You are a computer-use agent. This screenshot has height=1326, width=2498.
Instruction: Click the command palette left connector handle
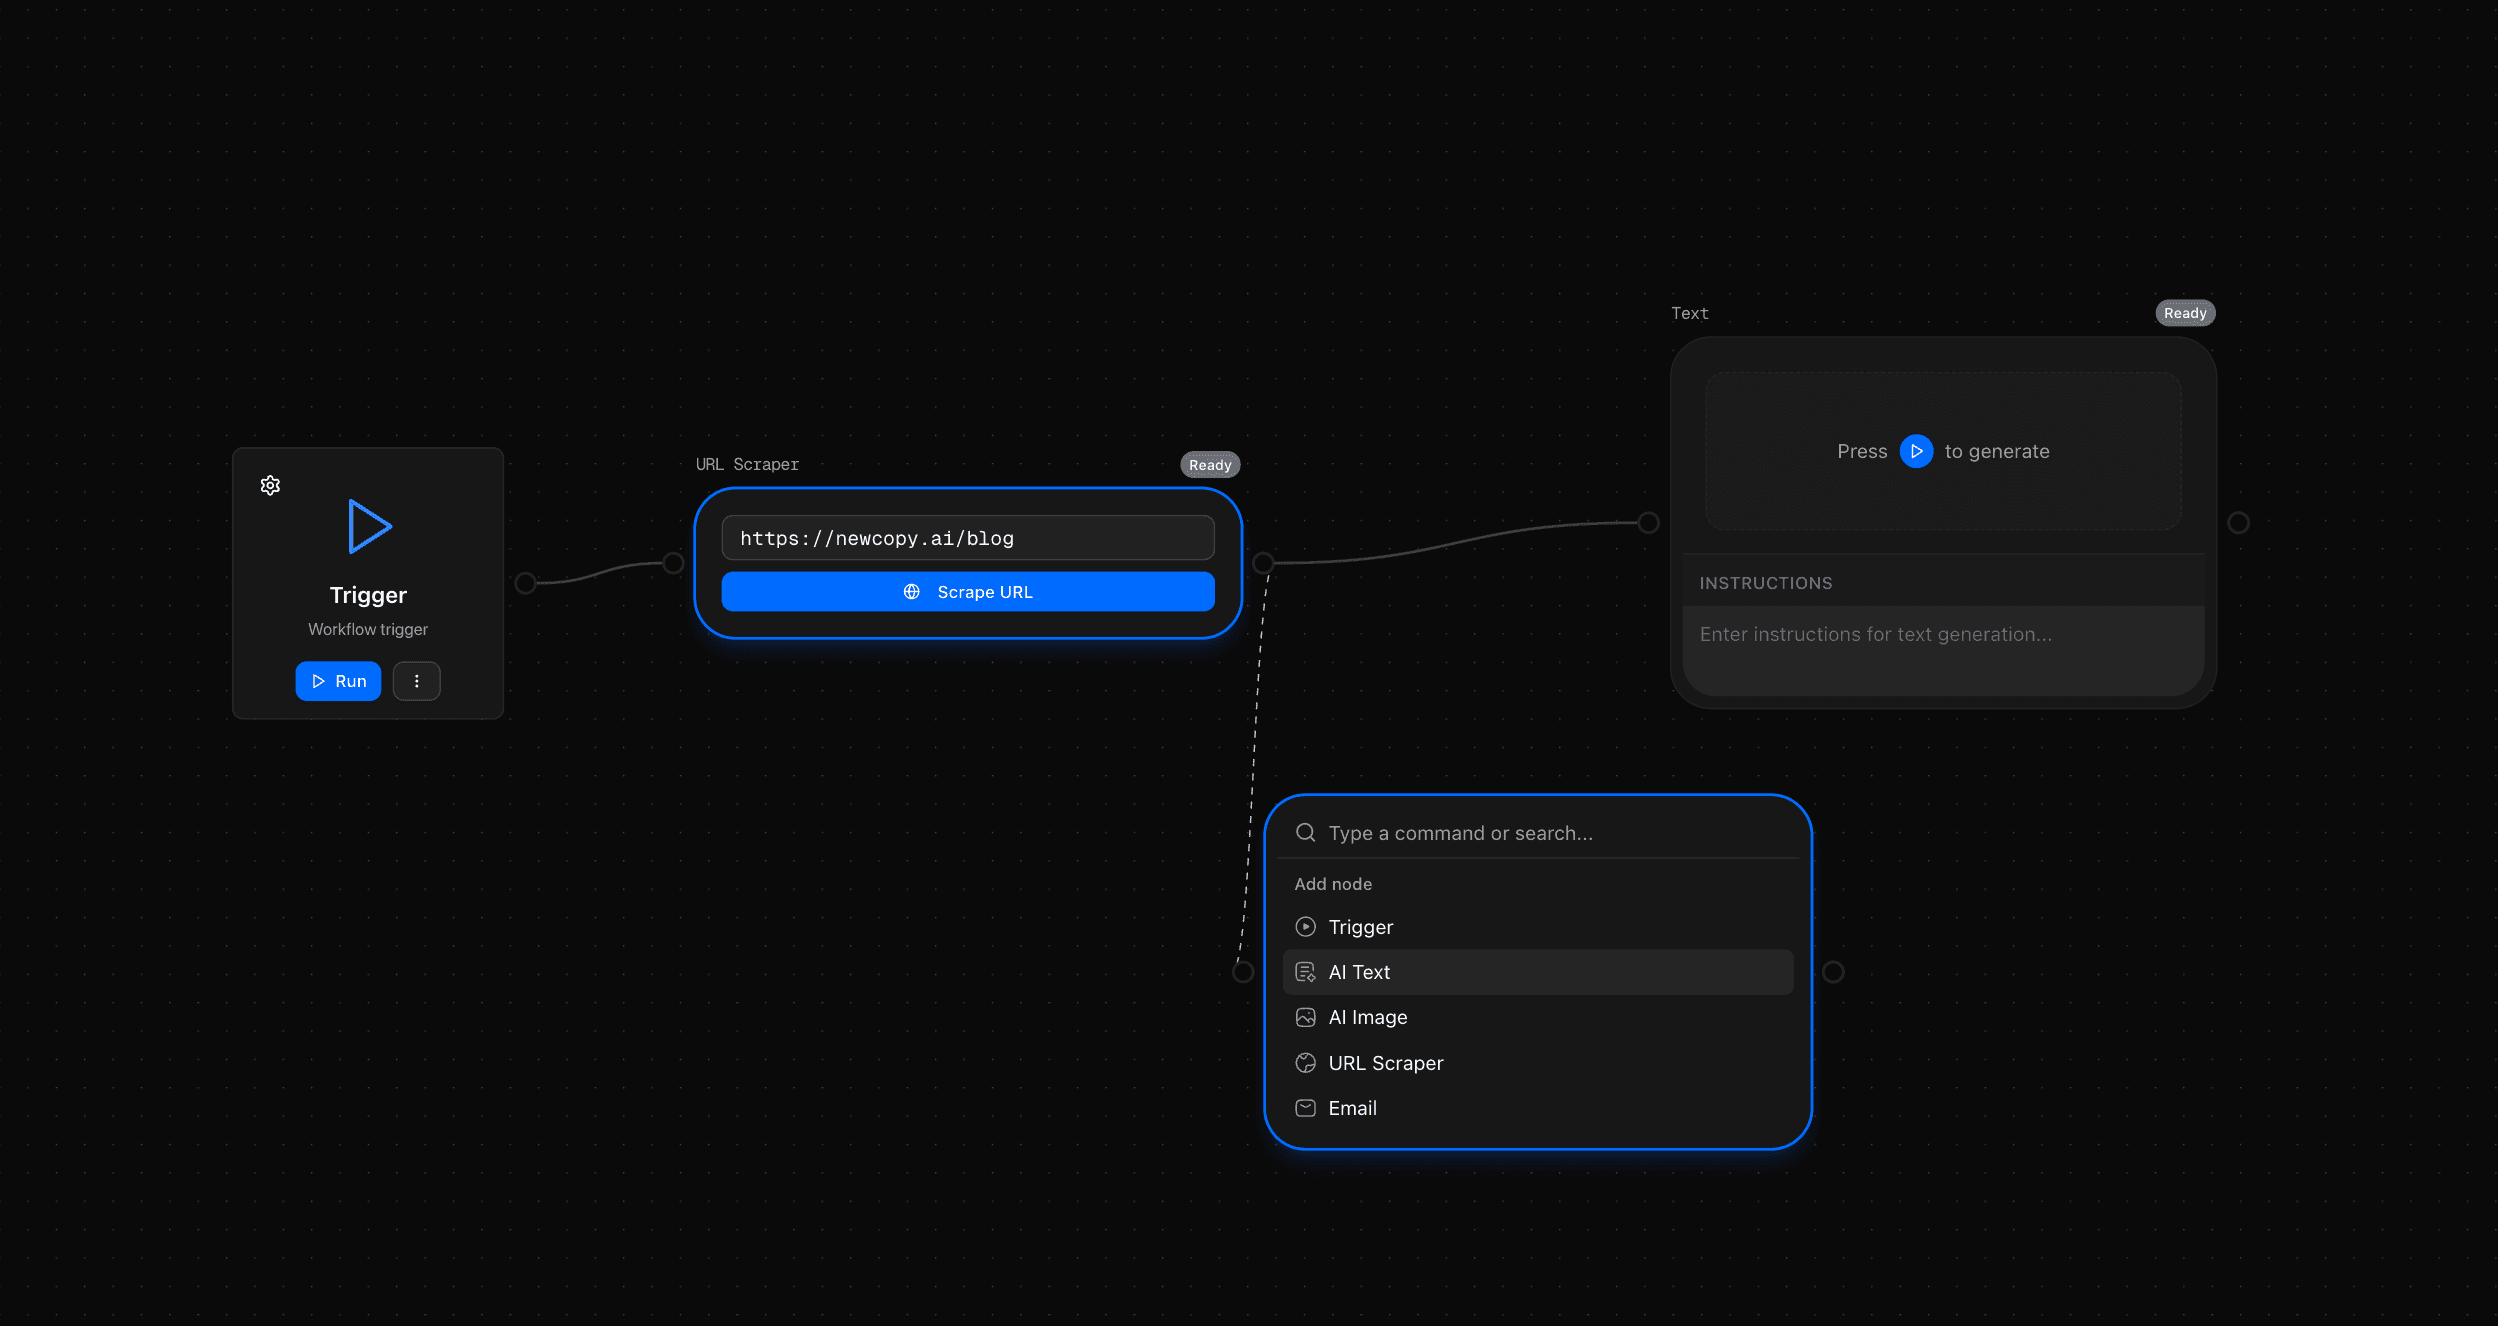(x=1243, y=972)
